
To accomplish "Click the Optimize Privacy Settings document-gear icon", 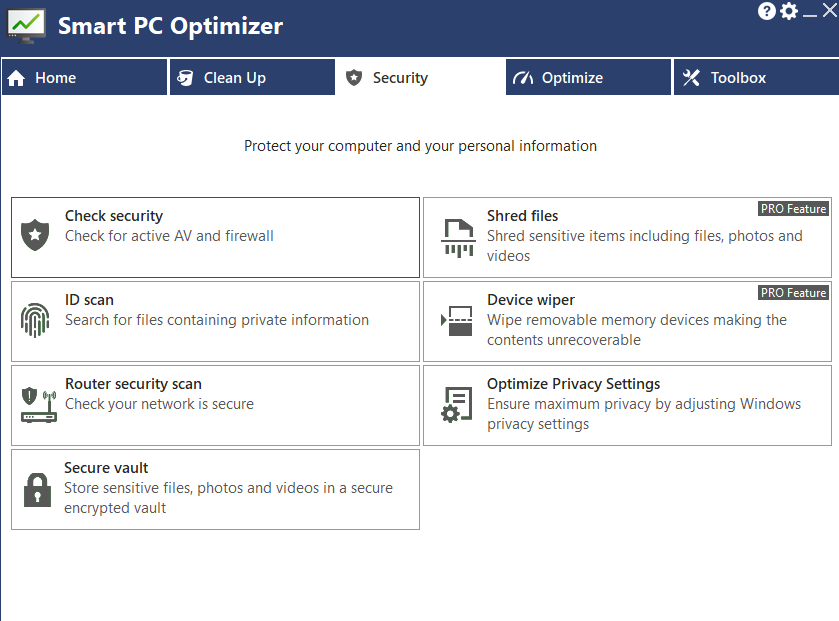I will pos(457,405).
